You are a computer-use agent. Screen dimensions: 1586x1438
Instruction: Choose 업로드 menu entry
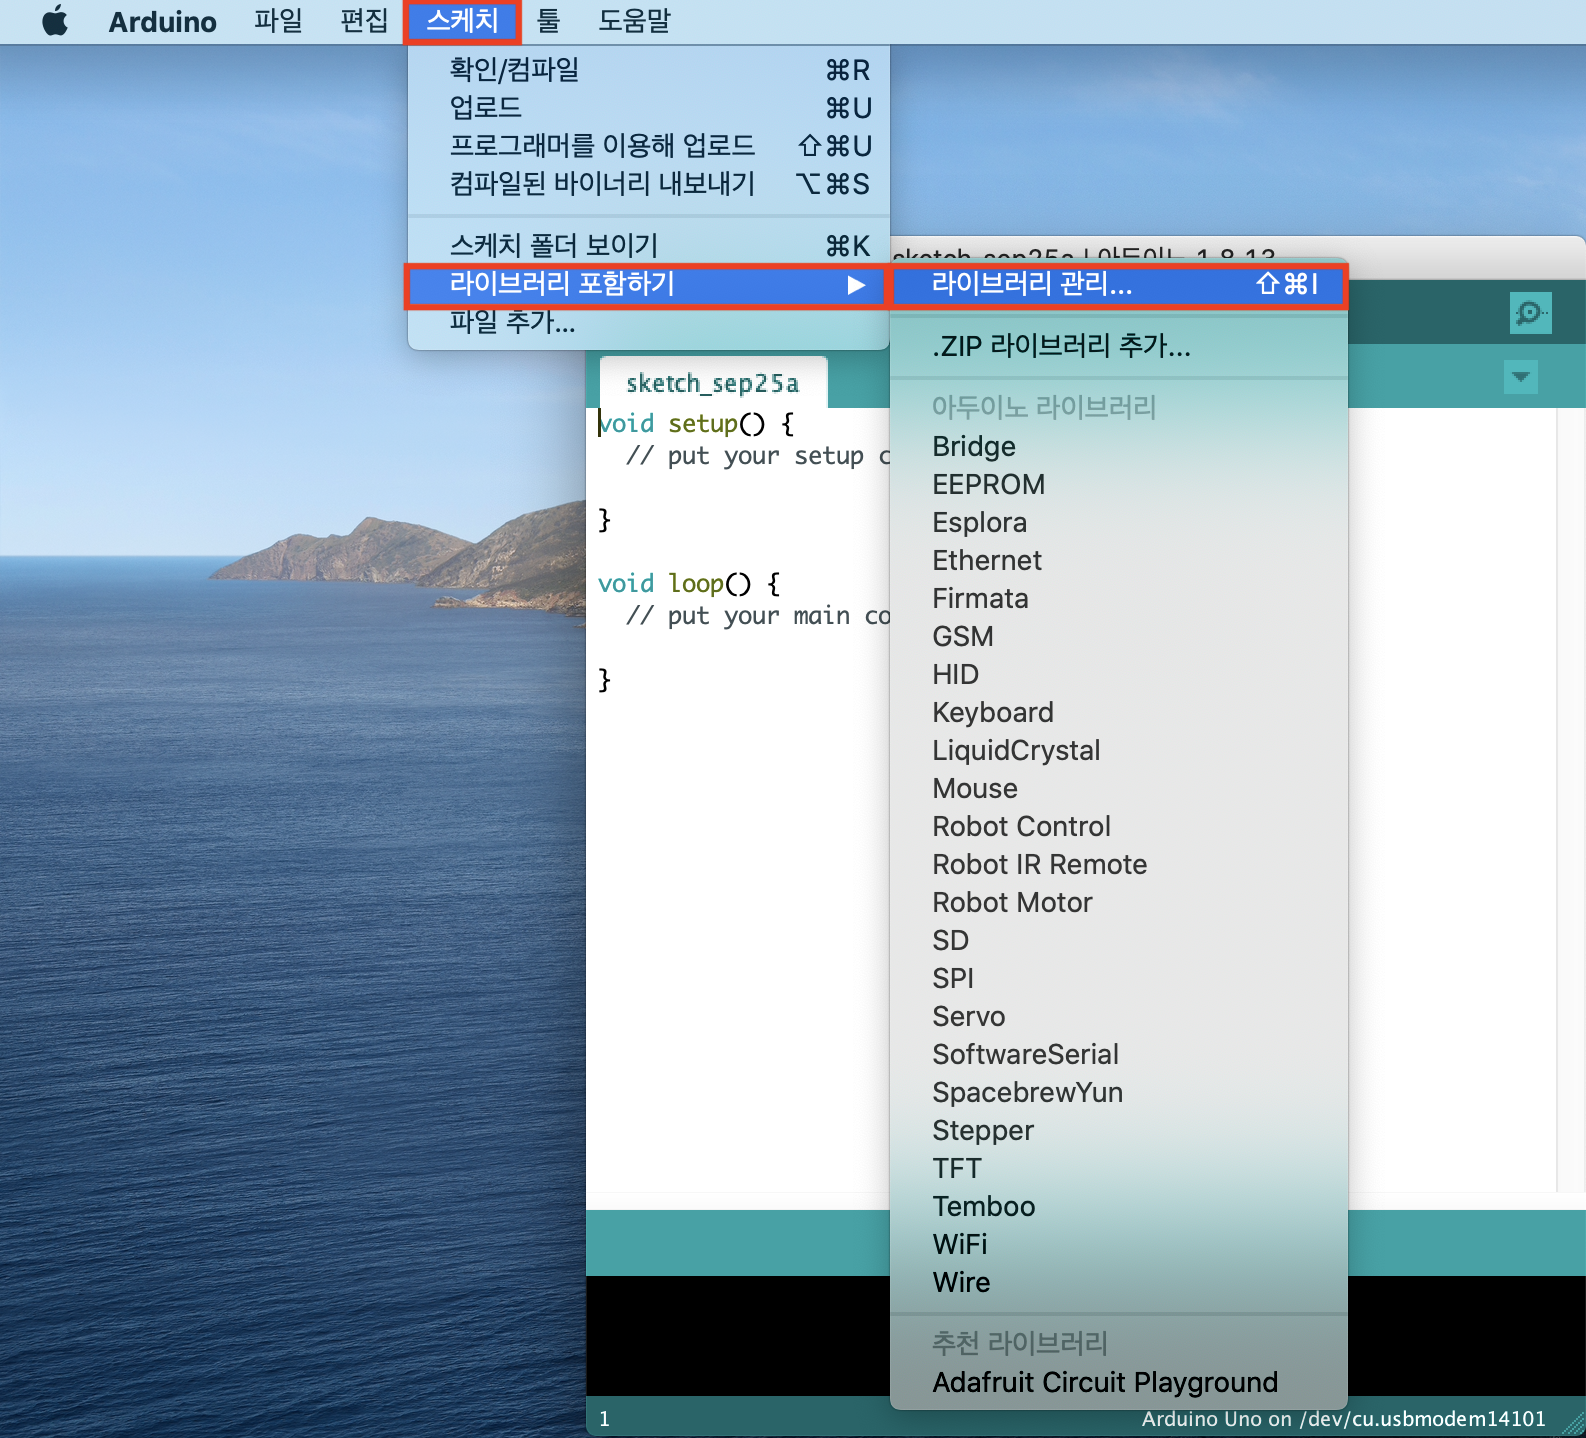pos(649,108)
